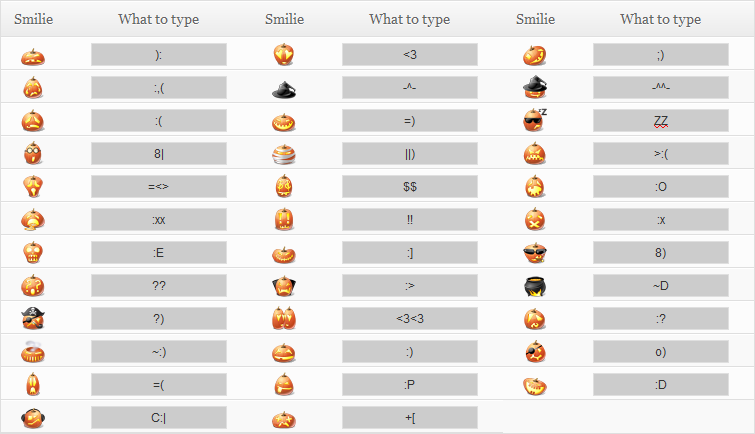Click the last 'What to type' header
The width and height of the screenshot is (755, 434).
661,19
